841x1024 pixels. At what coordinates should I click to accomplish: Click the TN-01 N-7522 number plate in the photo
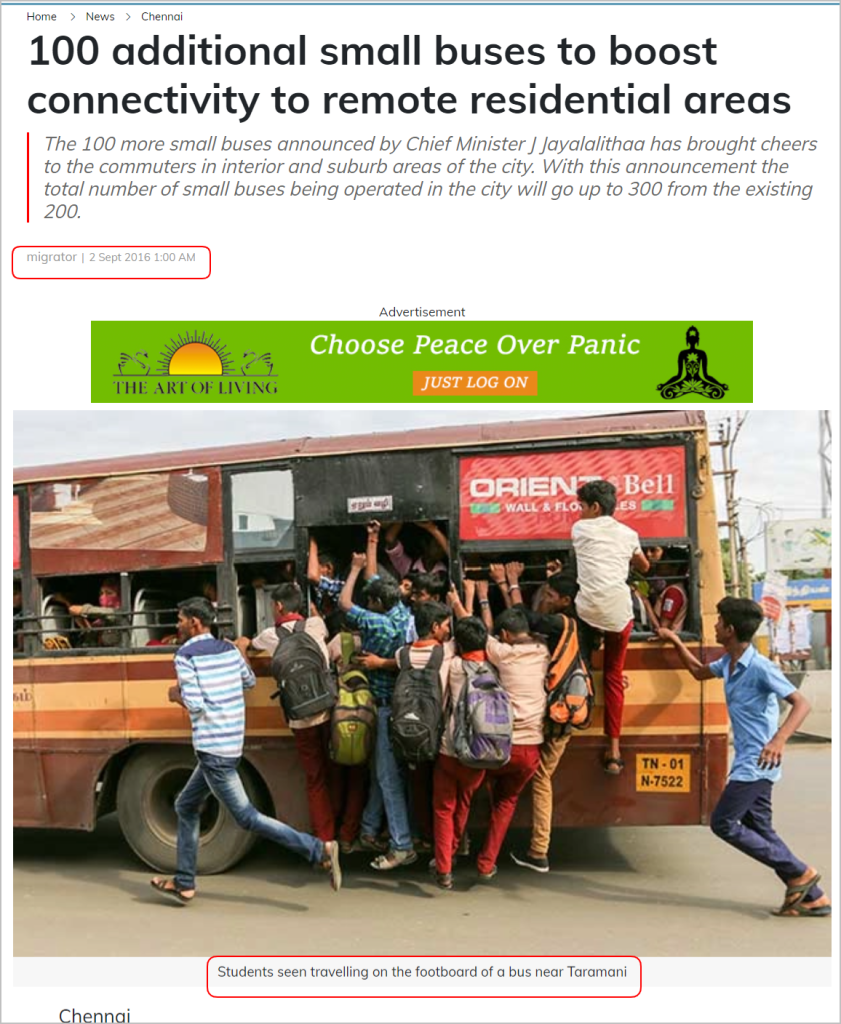point(662,773)
